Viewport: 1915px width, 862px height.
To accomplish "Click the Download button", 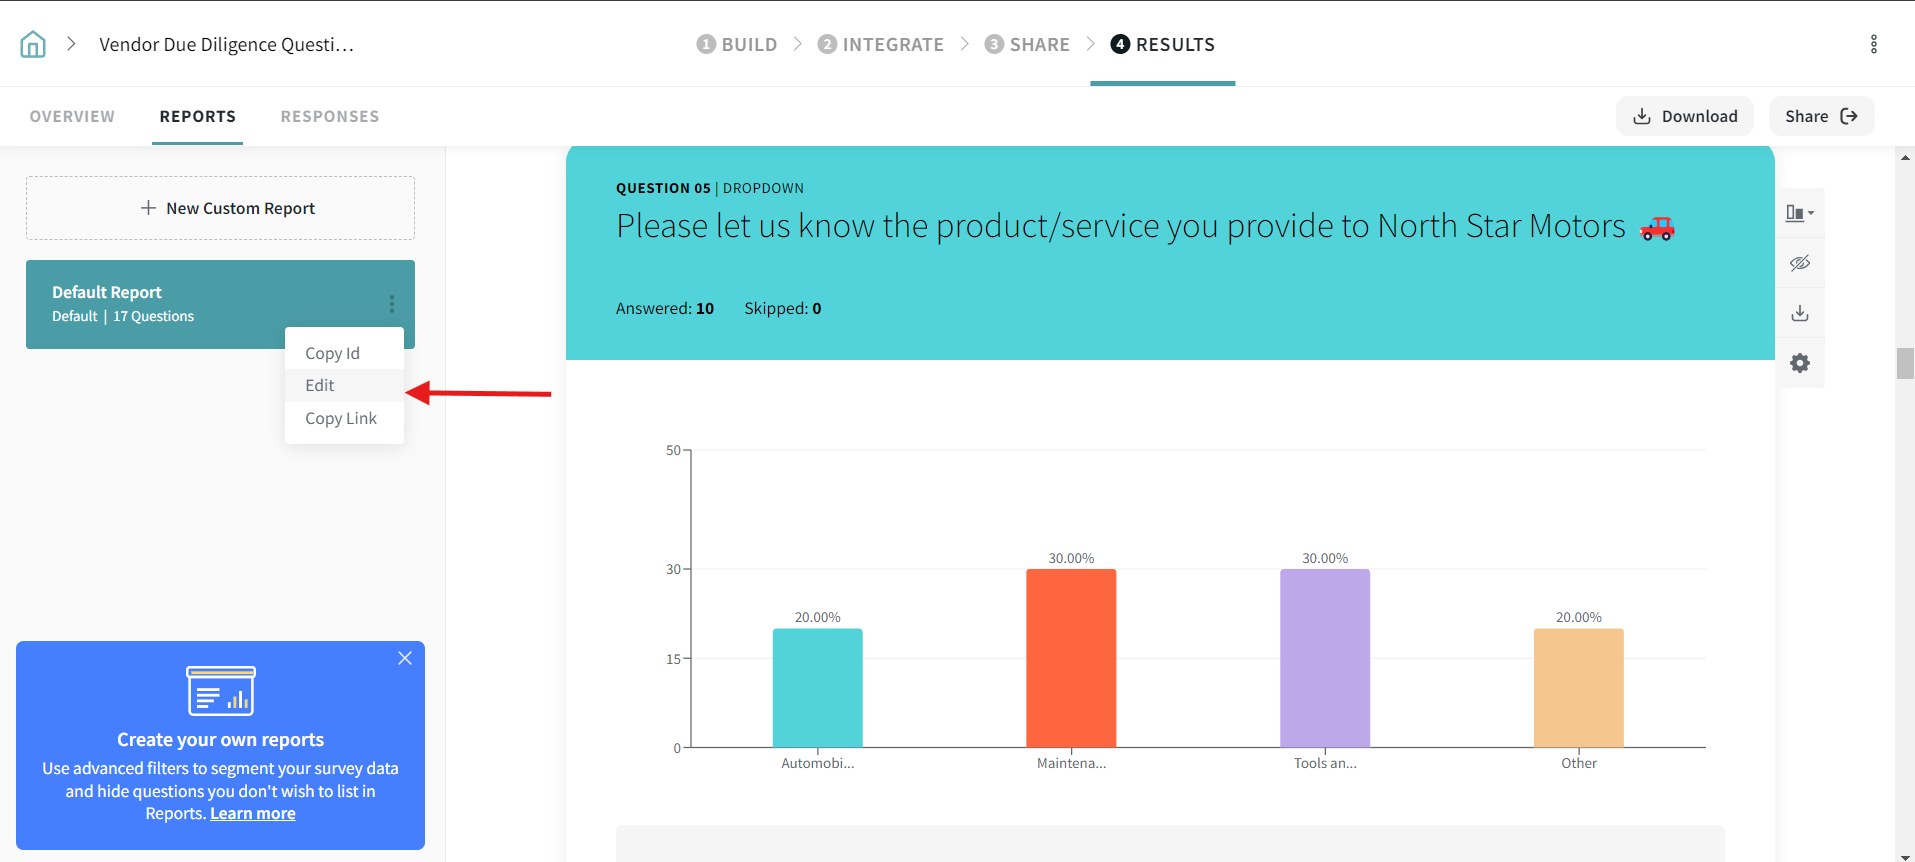I will pyautogui.click(x=1684, y=116).
